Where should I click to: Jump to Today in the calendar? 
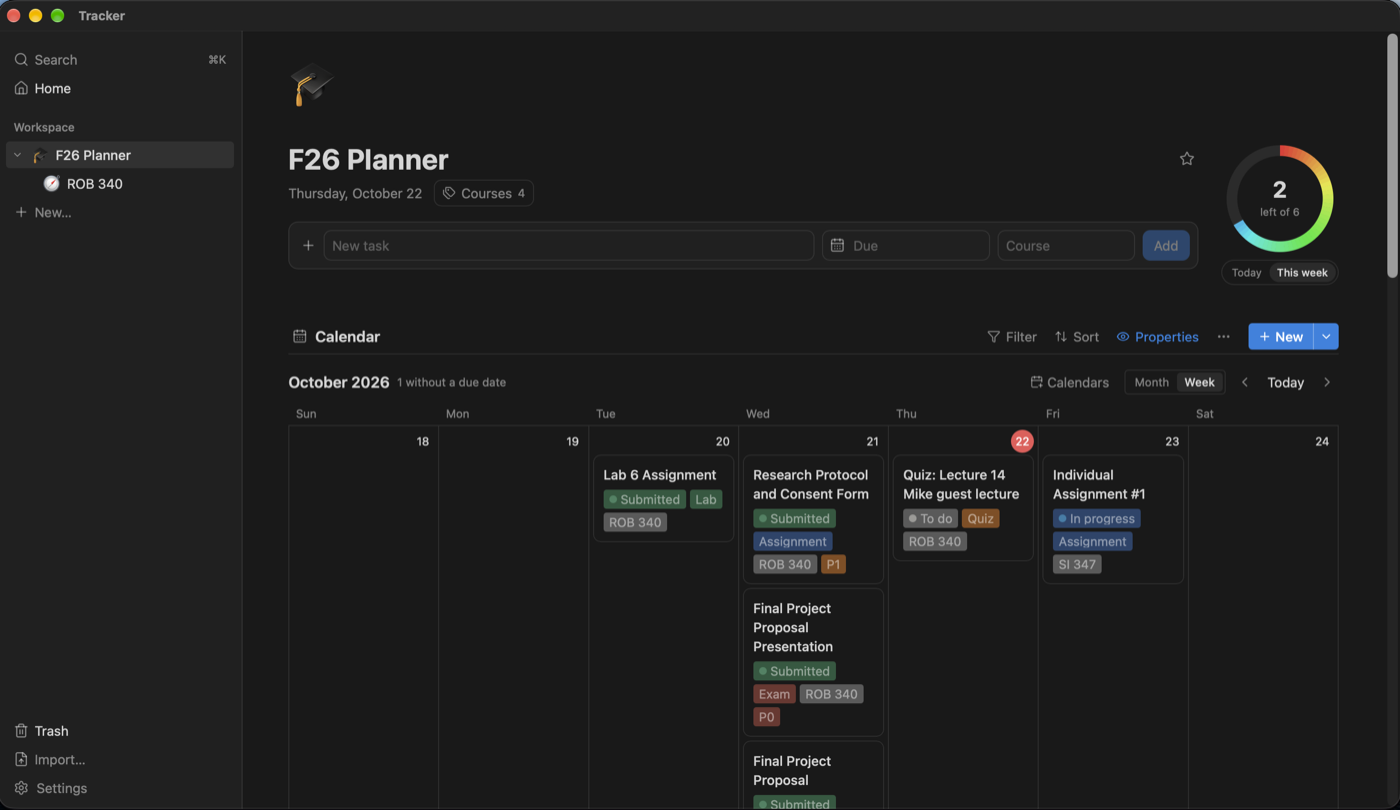1285,383
